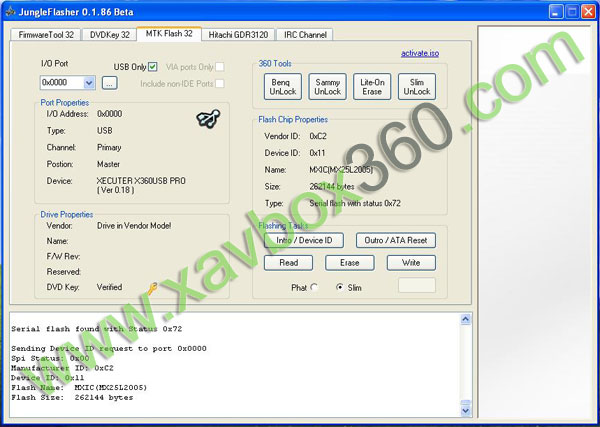Click the USB connection icon in Port Properties

click(x=208, y=119)
